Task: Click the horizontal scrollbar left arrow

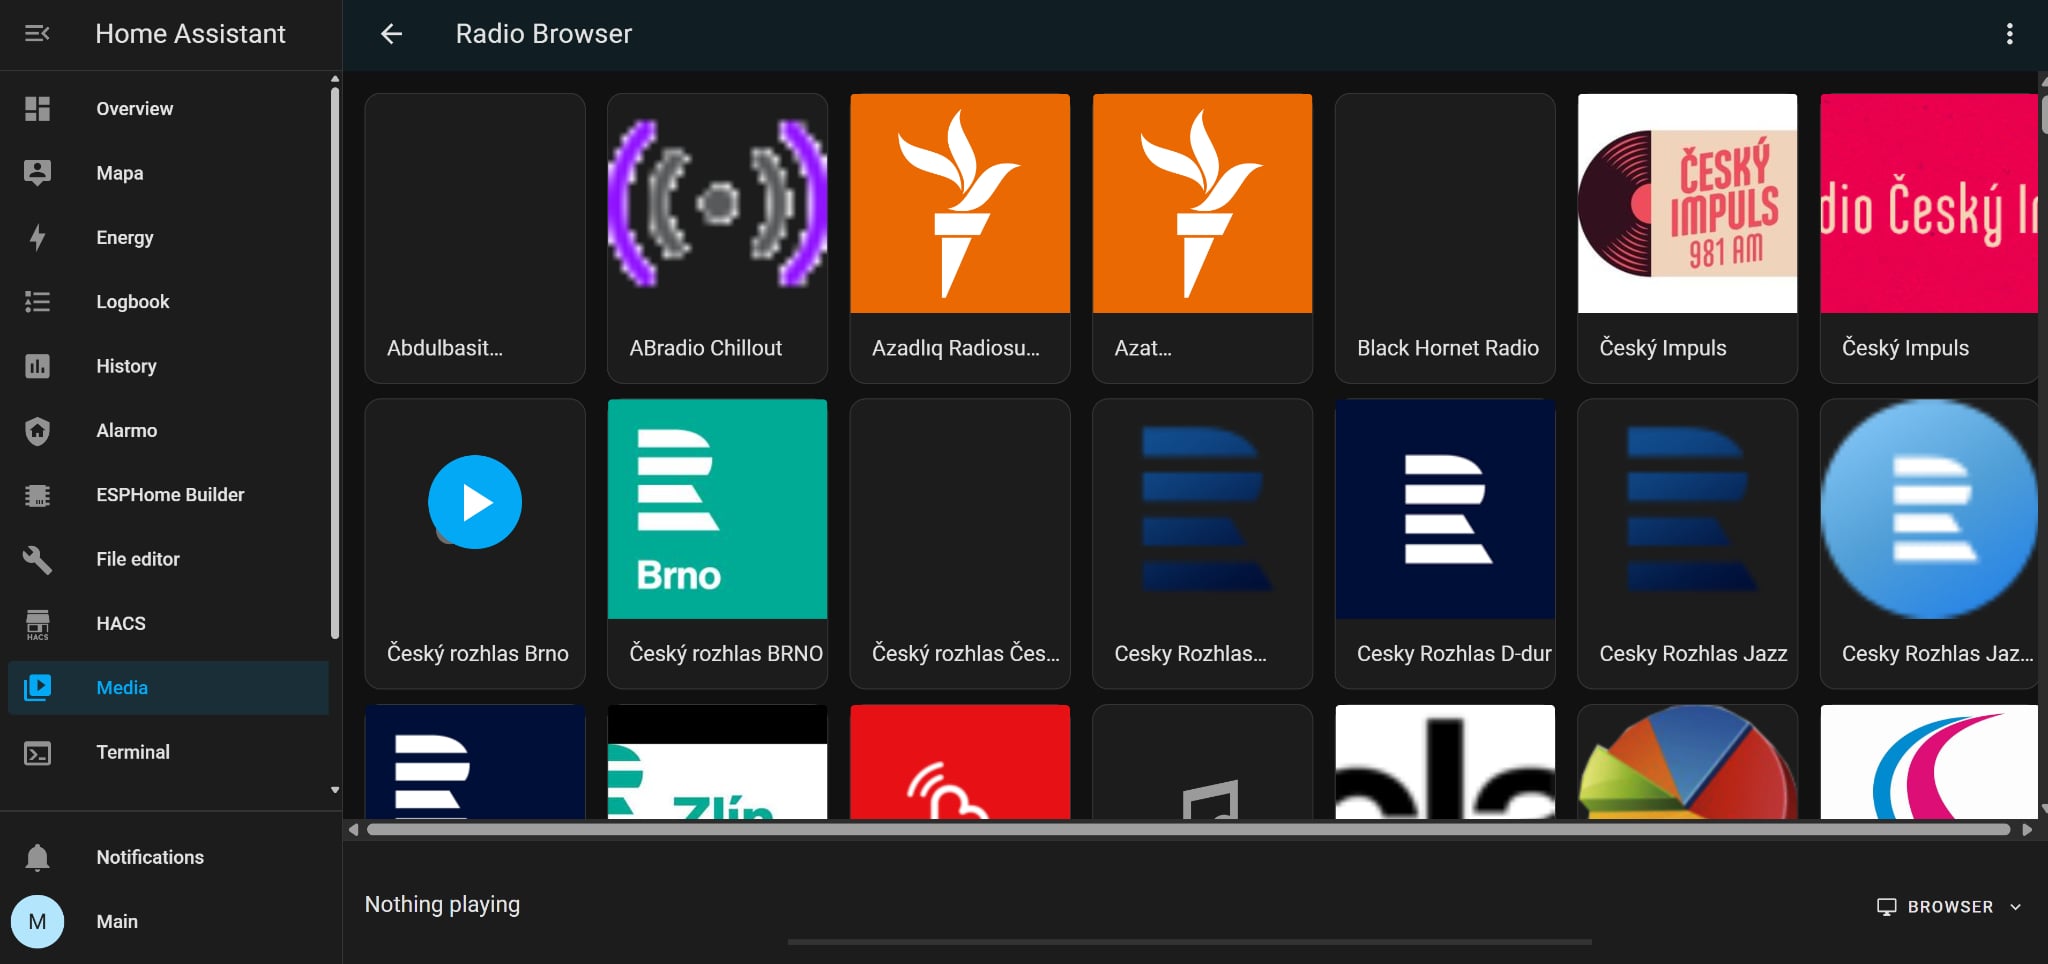Action: pos(353,830)
